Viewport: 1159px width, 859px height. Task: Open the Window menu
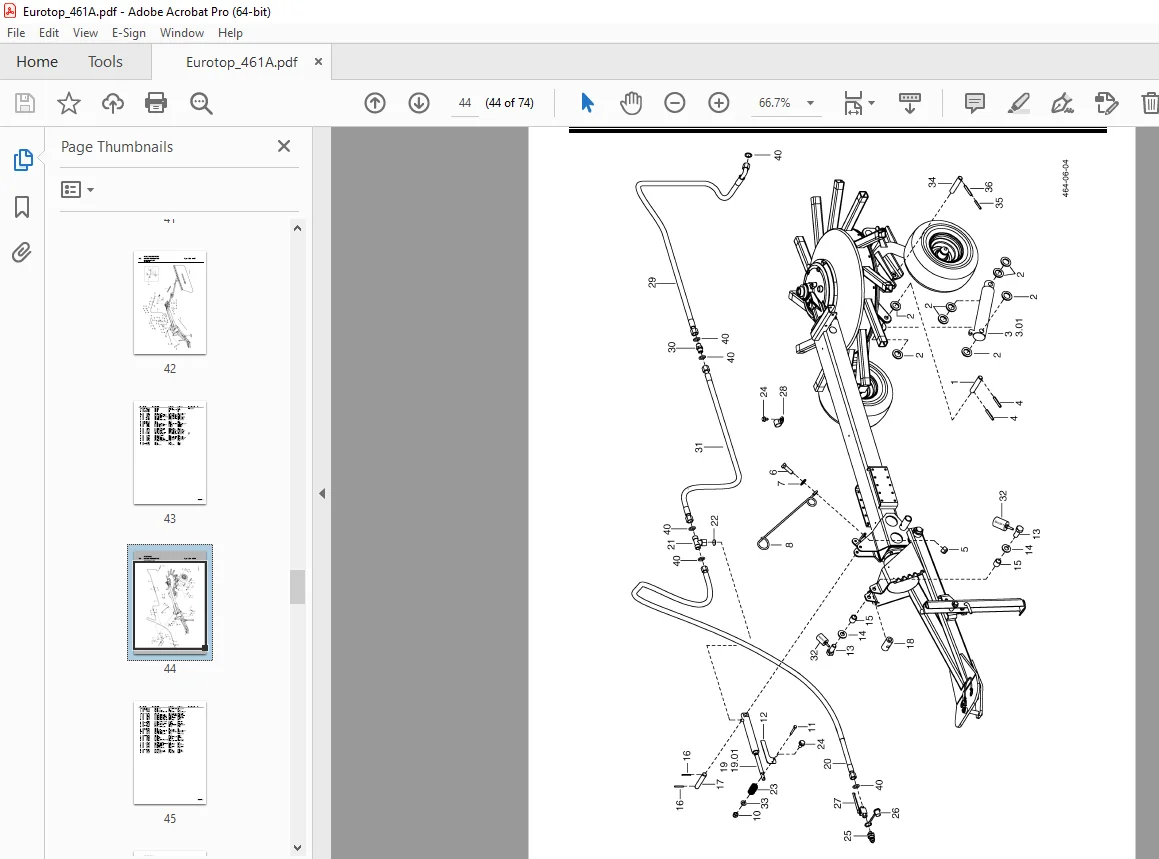[182, 33]
